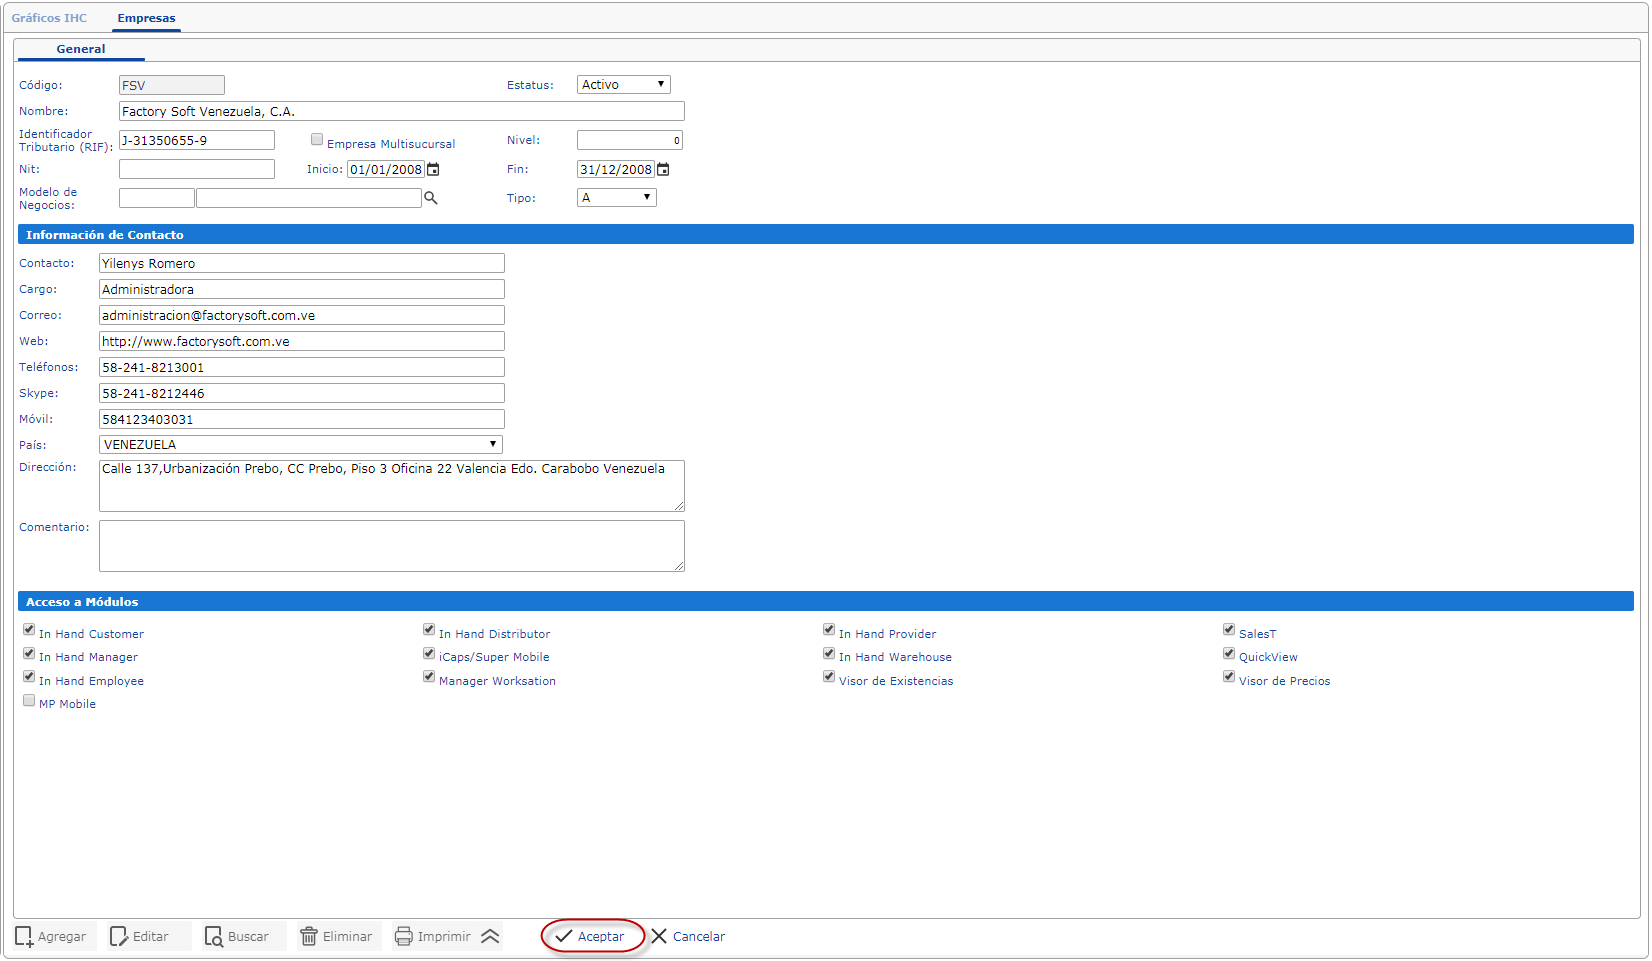Collapse toolbar with double chevron icon
The width and height of the screenshot is (1652, 961).
490,937
